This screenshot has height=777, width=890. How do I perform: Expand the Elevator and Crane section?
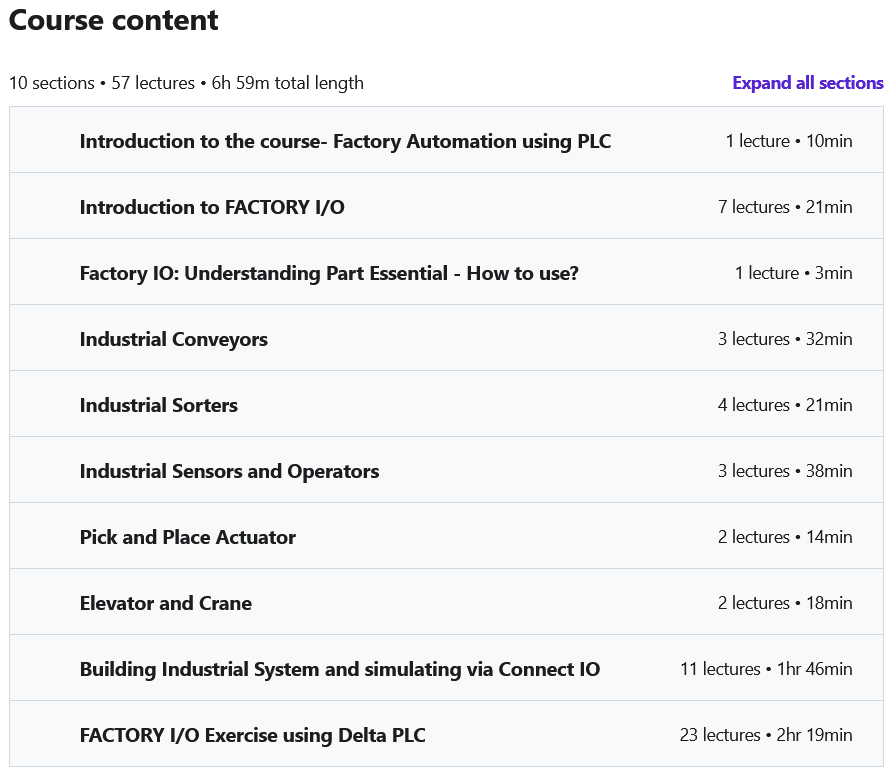[x=166, y=603]
